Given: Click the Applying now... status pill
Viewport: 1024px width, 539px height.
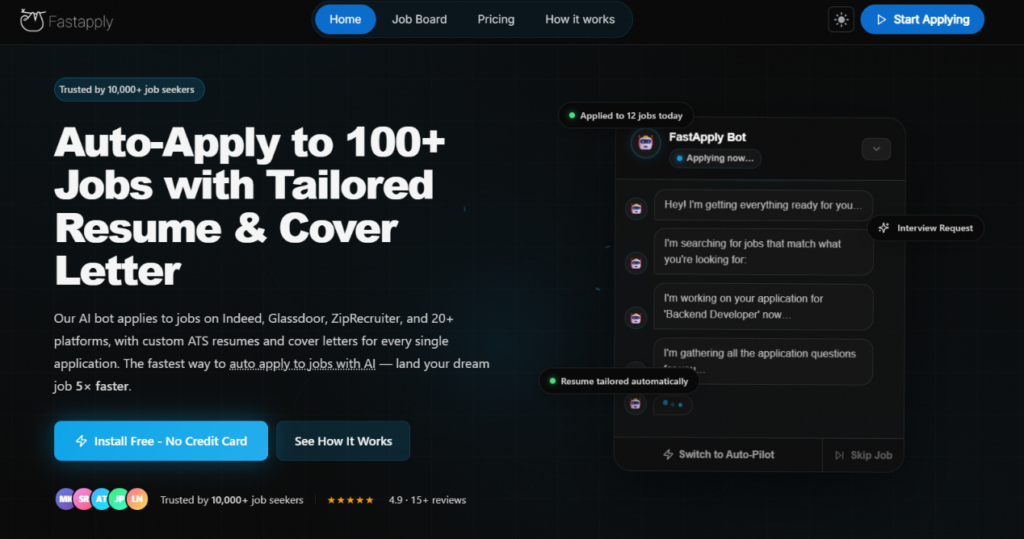Looking at the screenshot, I should click(x=715, y=158).
